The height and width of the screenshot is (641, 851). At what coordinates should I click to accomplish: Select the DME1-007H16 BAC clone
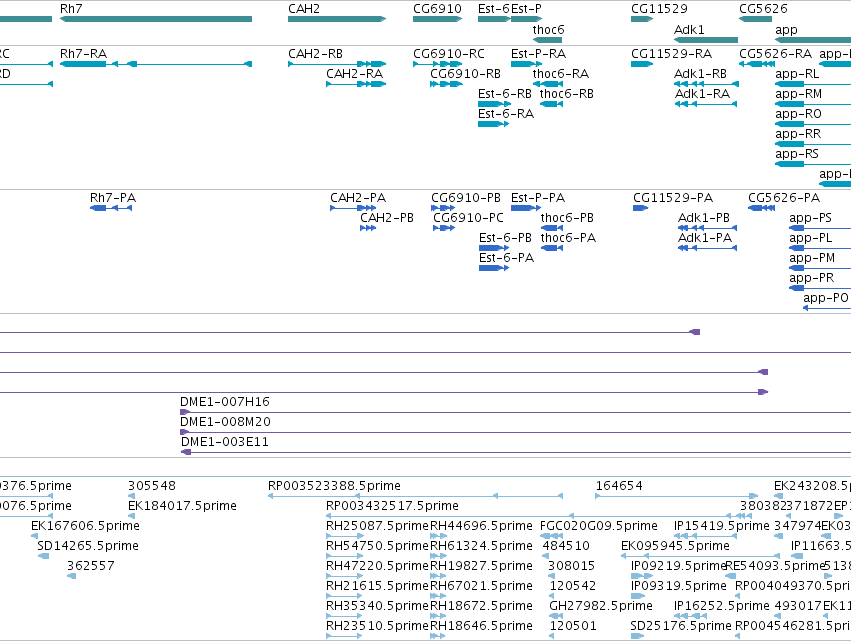click(515, 412)
